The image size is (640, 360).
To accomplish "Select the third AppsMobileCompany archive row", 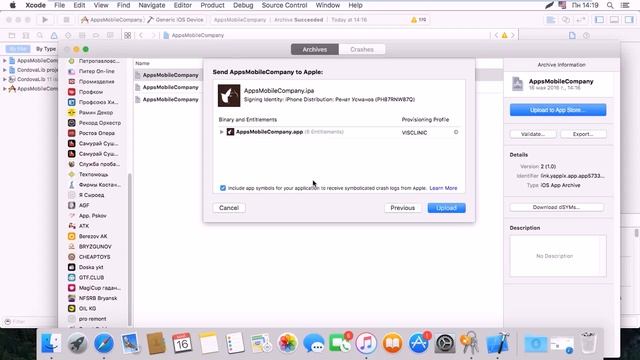I will [x=168, y=100].
